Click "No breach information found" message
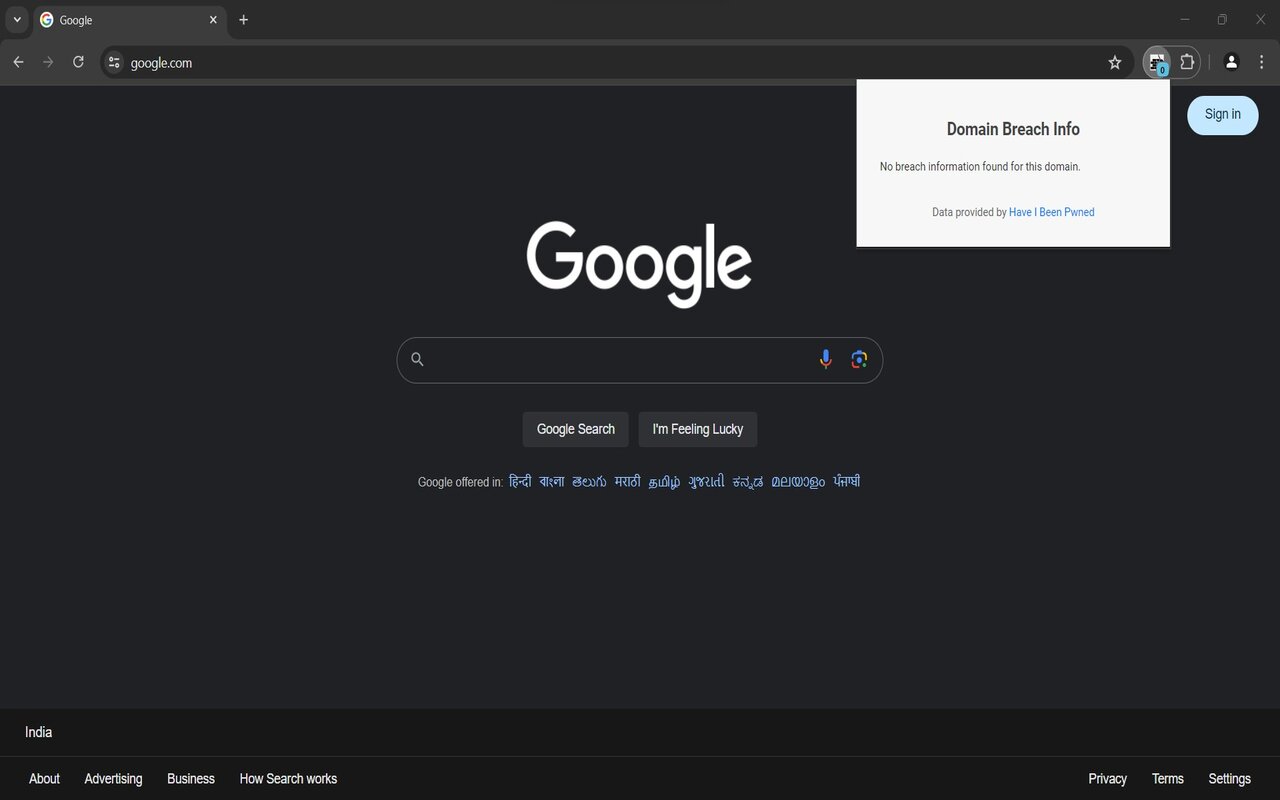Screen dimensions: 1280x800 [x=980, y=167]
